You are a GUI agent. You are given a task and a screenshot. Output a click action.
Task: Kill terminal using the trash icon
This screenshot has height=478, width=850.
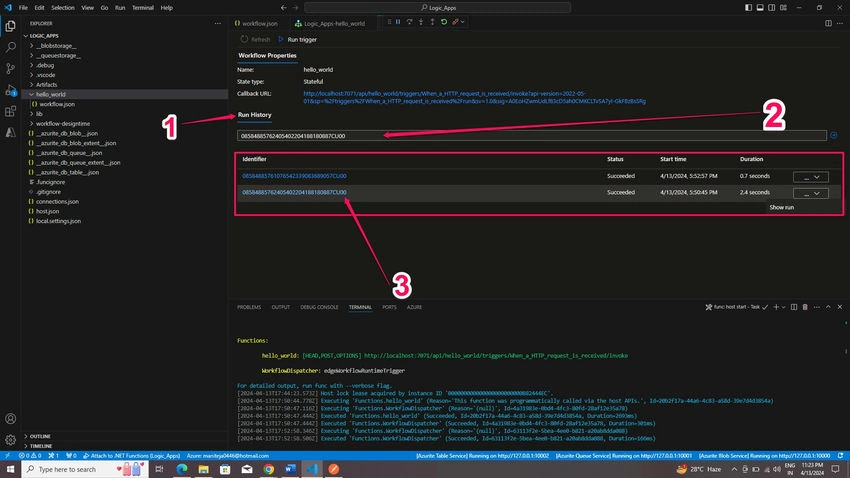pos(805,307)
